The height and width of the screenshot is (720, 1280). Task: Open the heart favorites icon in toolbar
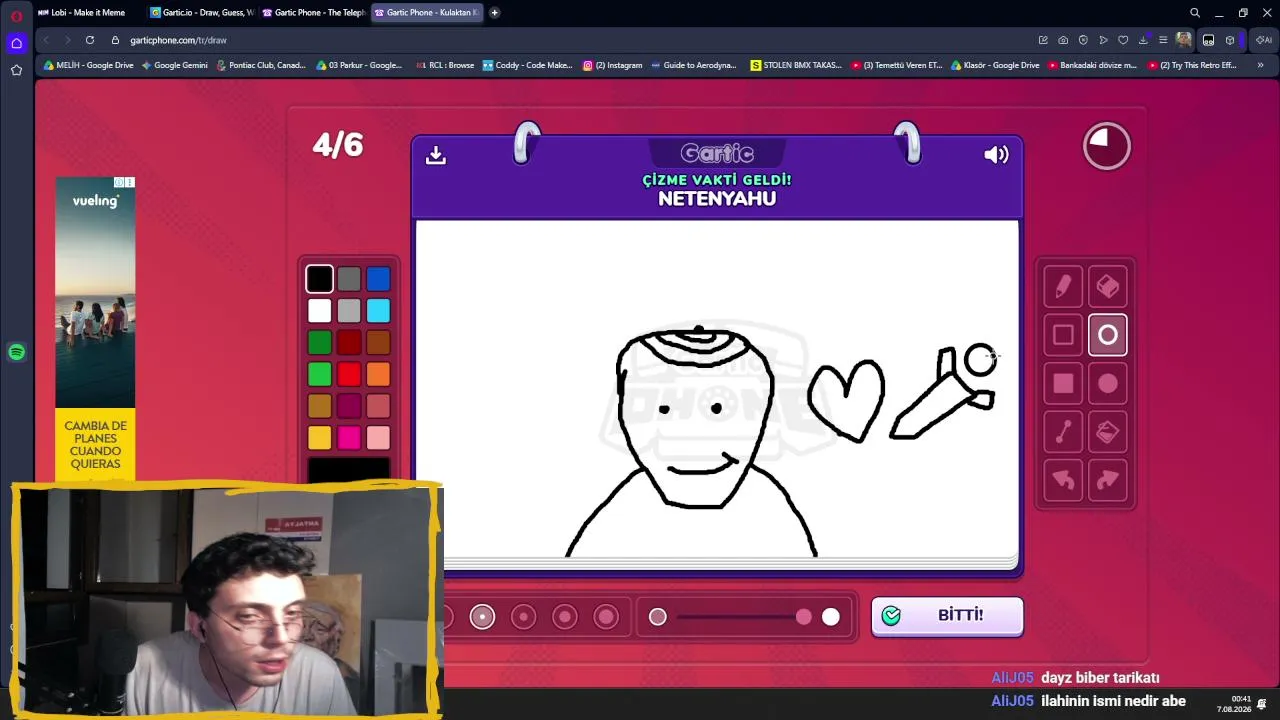coord(1123,40)
